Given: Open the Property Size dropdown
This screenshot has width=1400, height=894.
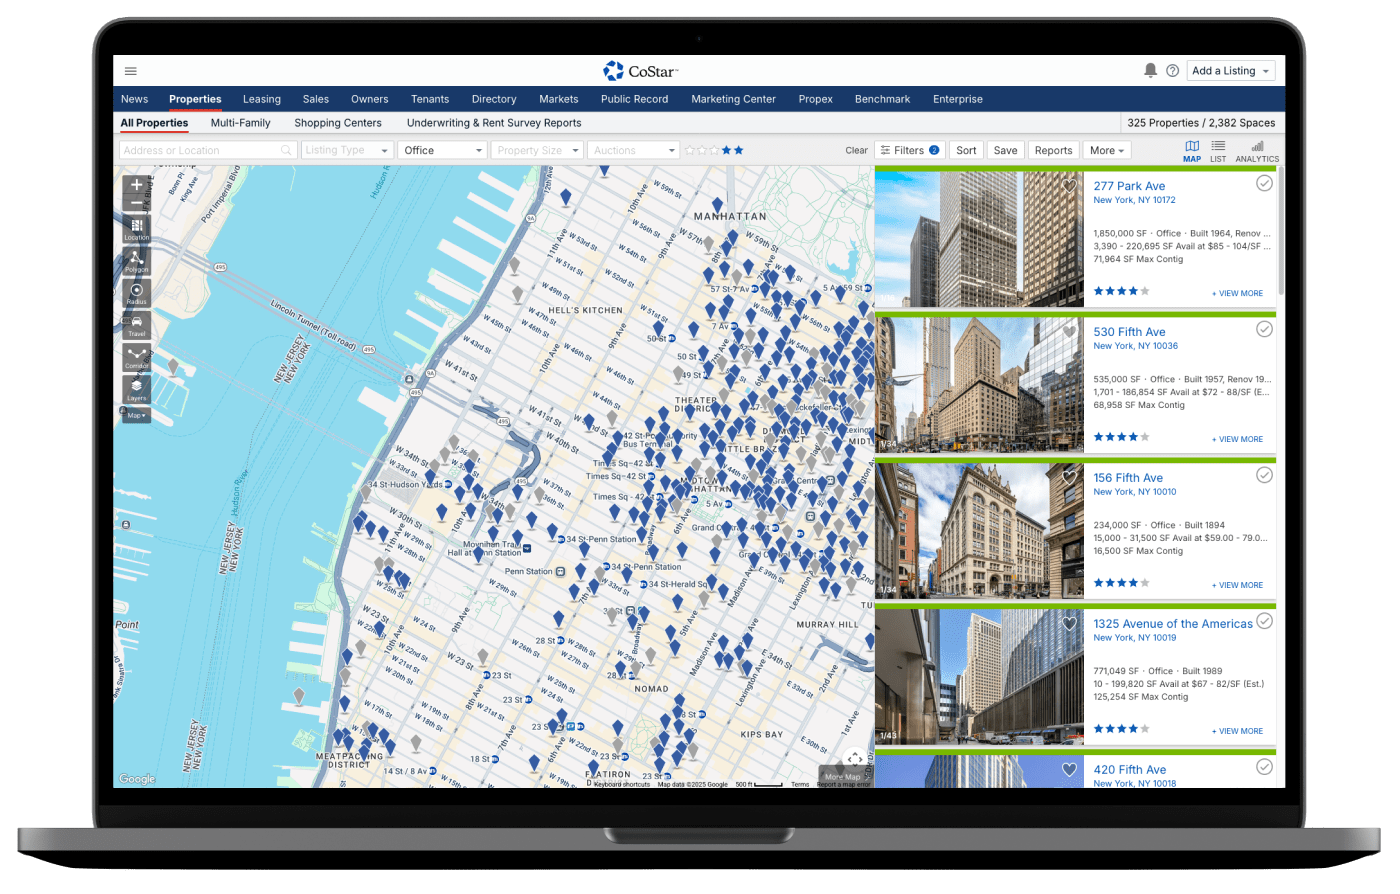Looking at the screenshot, I should point(538,150).
